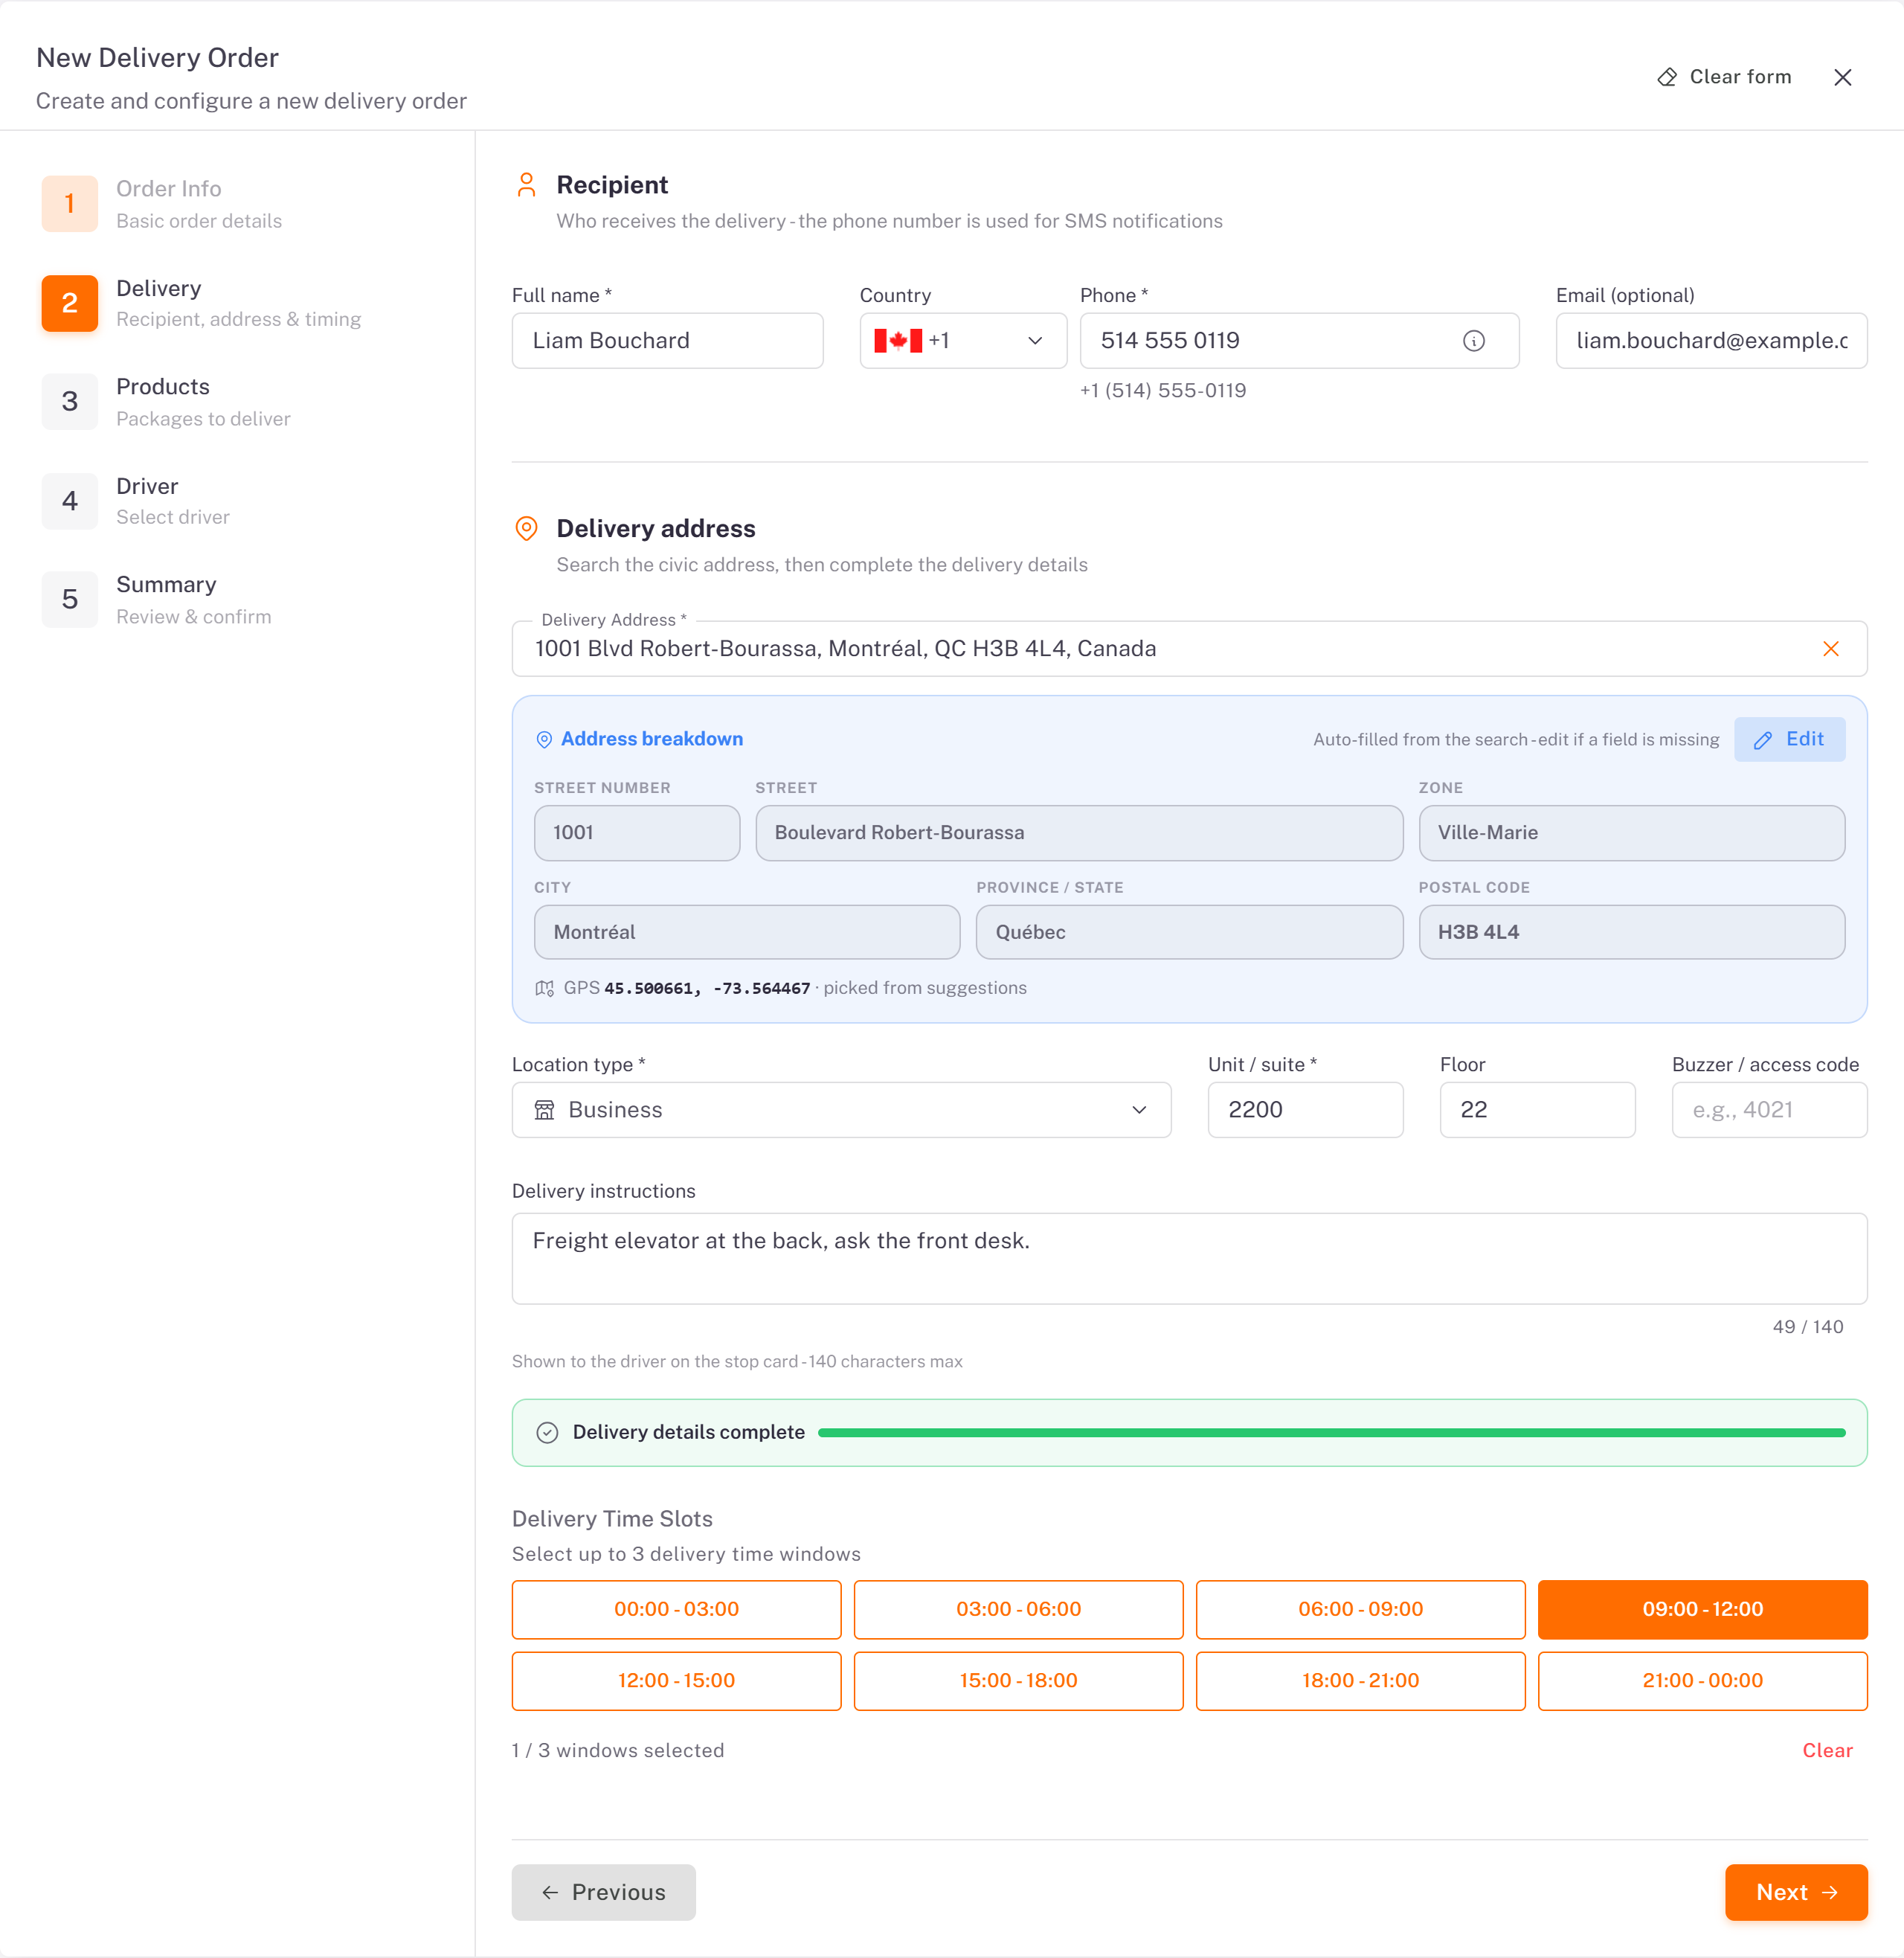This screenshot has height=1958, width=1904.
Task: Click the GPS map icon
Action: (x=544, y=988)
